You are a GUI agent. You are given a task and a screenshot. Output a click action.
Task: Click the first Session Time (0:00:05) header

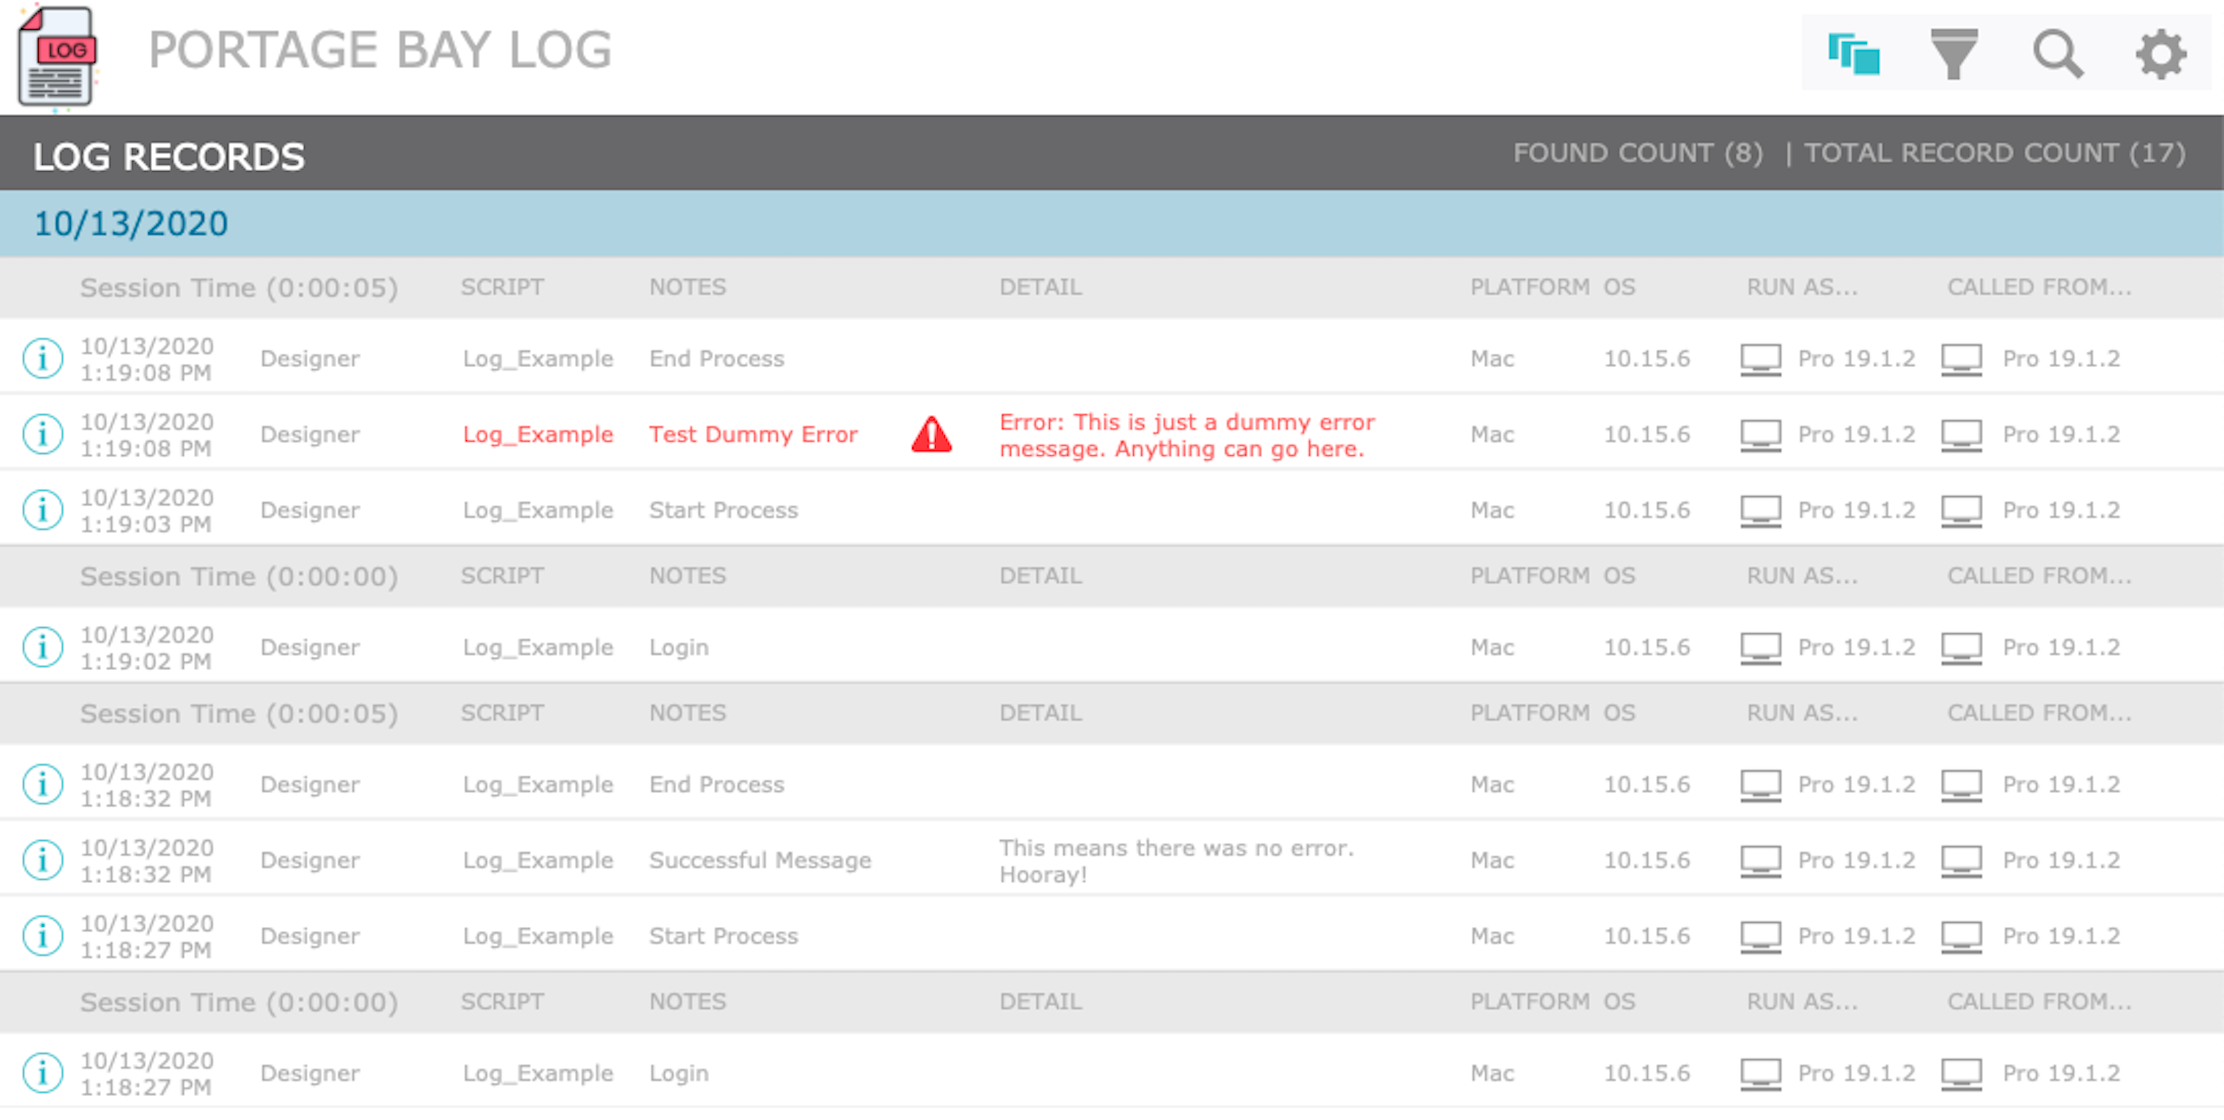click(x=239, y=288)
